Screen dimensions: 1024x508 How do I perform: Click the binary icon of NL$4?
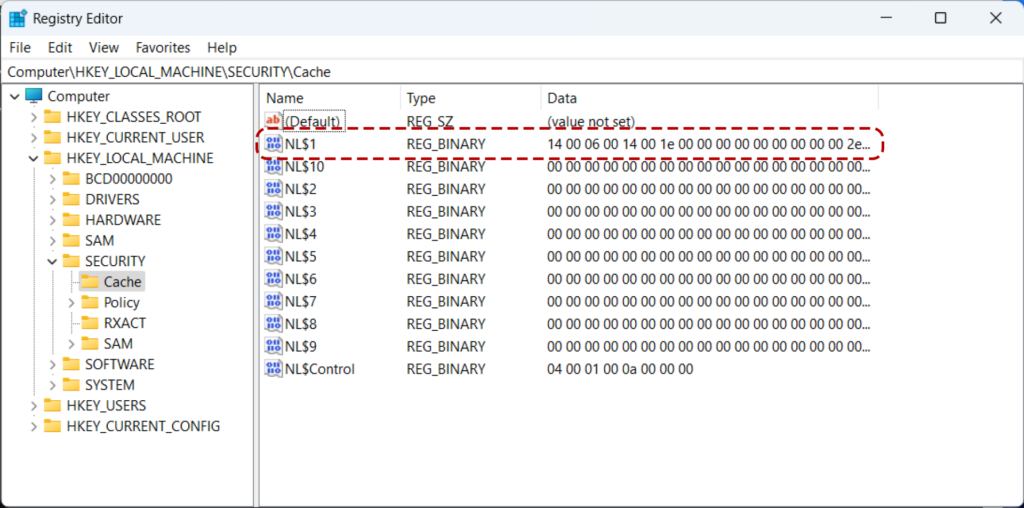tap(273, 234)
